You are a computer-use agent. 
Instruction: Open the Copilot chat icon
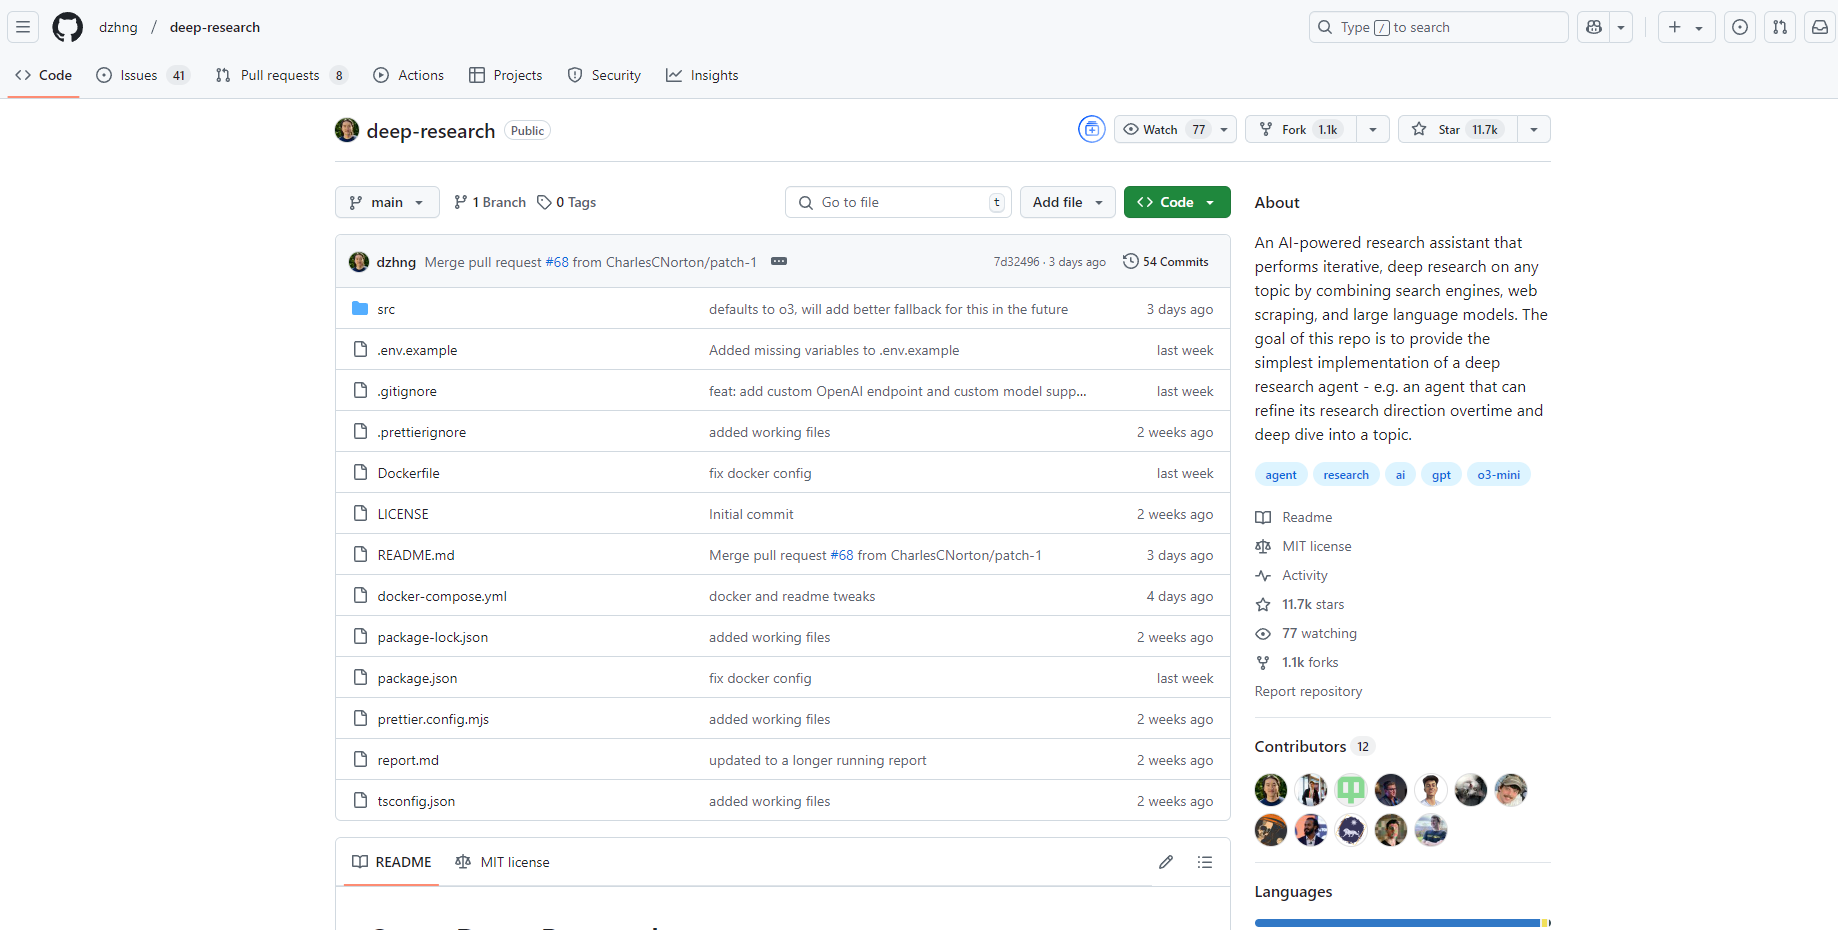point(1594,27)
